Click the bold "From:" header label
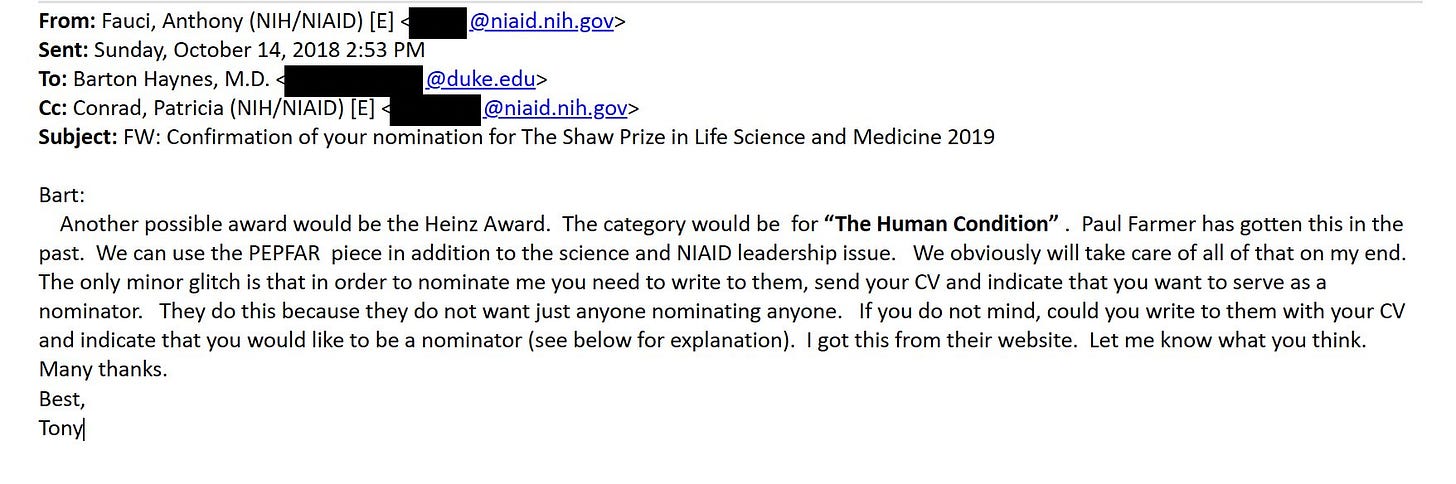The image size is (1456, 484). pos(66,21)
